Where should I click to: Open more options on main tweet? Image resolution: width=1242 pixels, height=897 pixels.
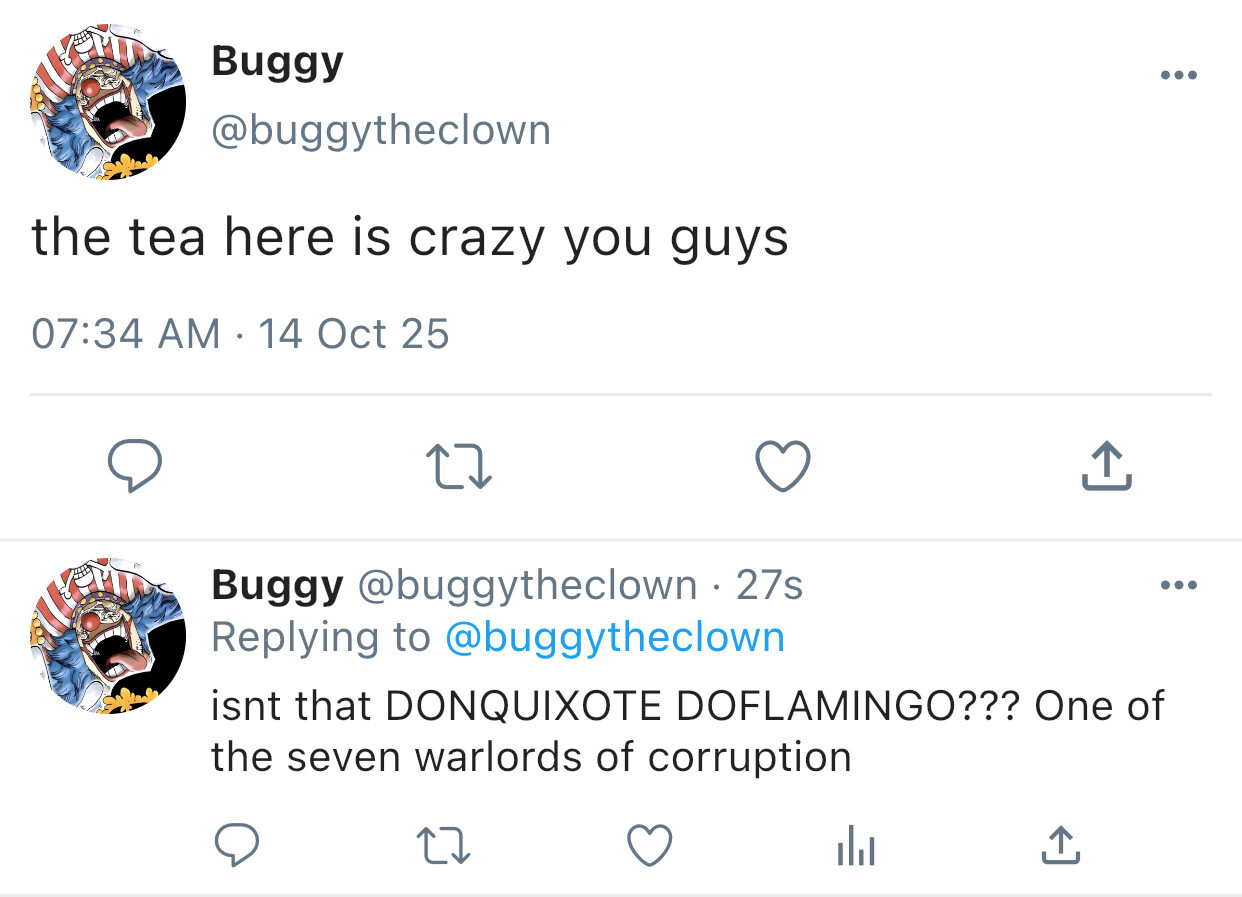click(1179, 75)
